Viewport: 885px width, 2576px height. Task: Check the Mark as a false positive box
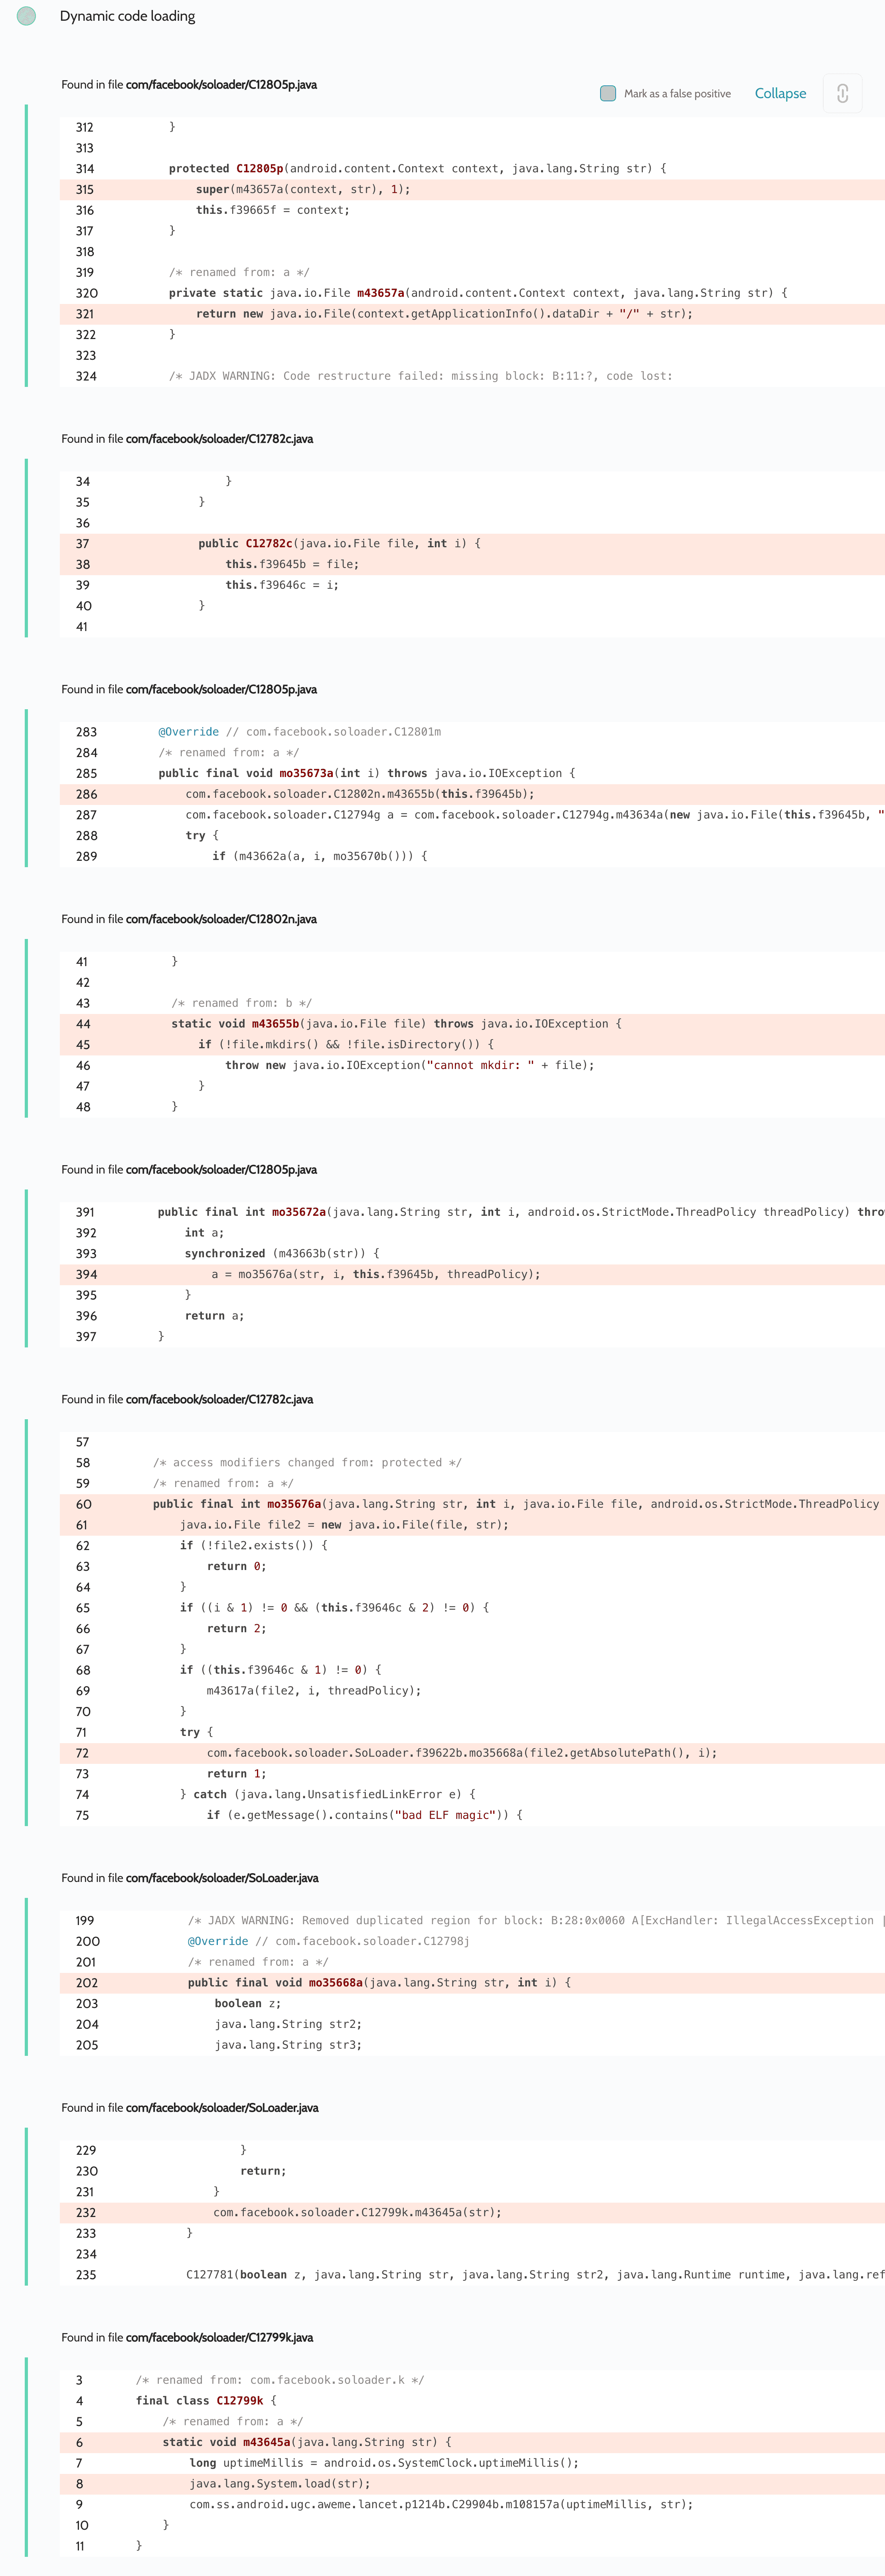(608, 93)
